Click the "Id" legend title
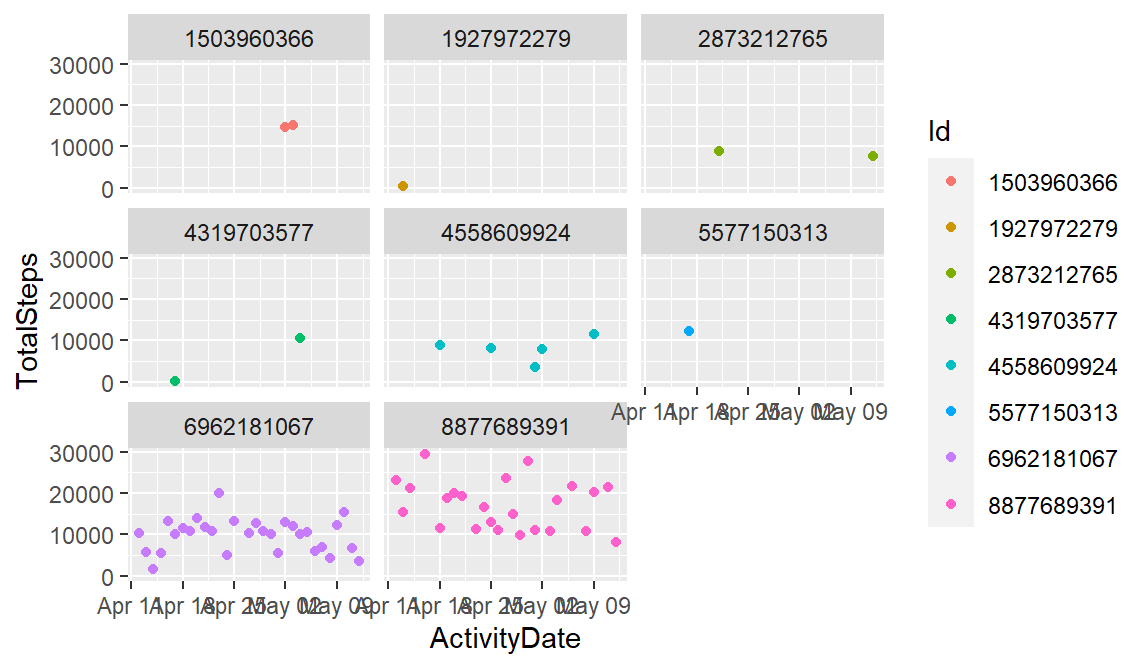 (939, 131)
